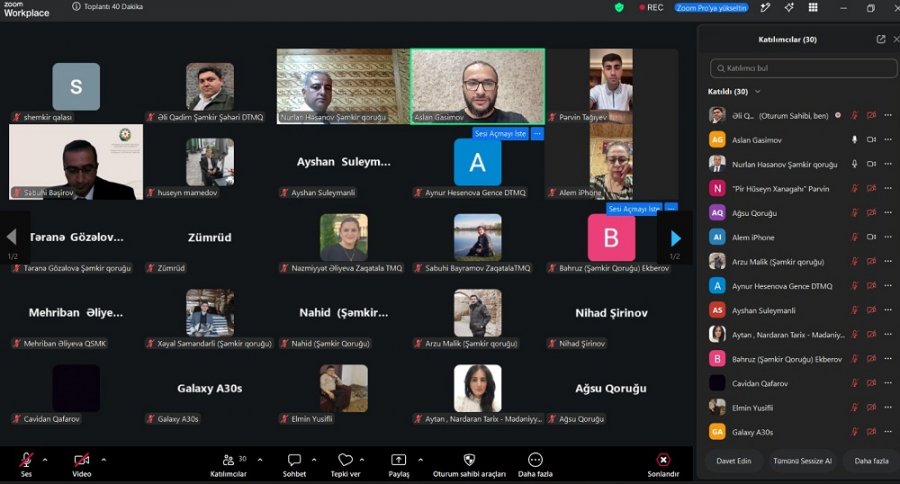Toggle Aslan Gasimov's microphone in participant list
900x484 pixels.
coord(855,140)
